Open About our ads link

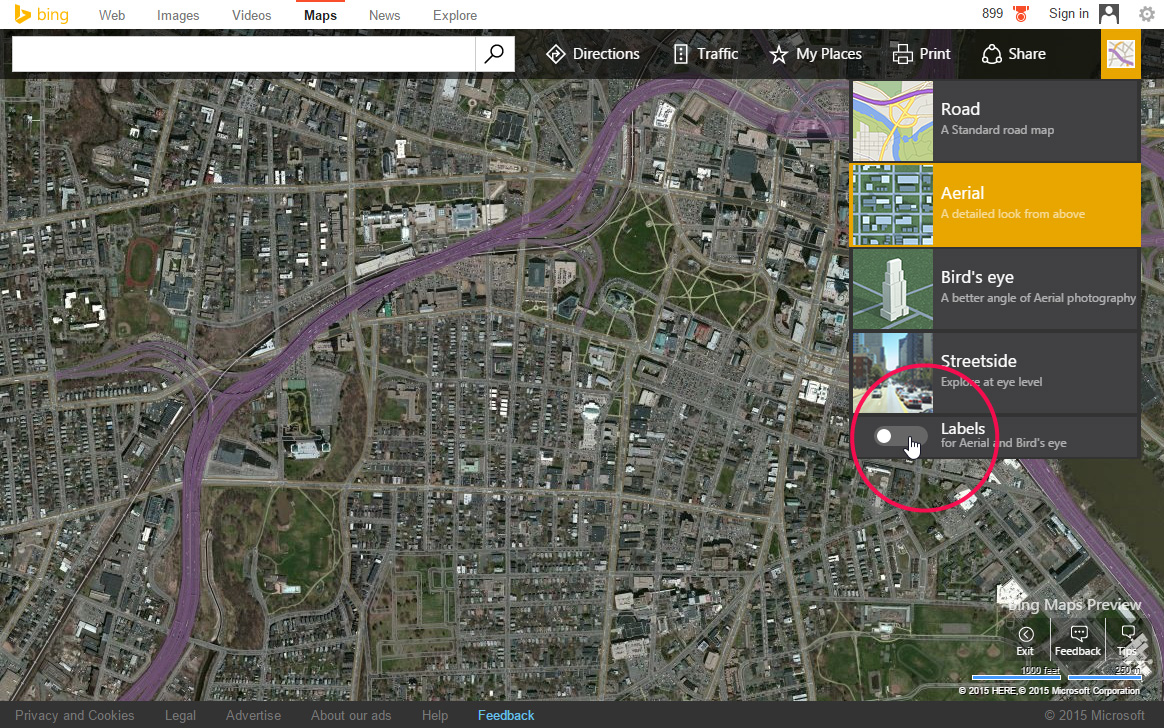click(351, 715)
